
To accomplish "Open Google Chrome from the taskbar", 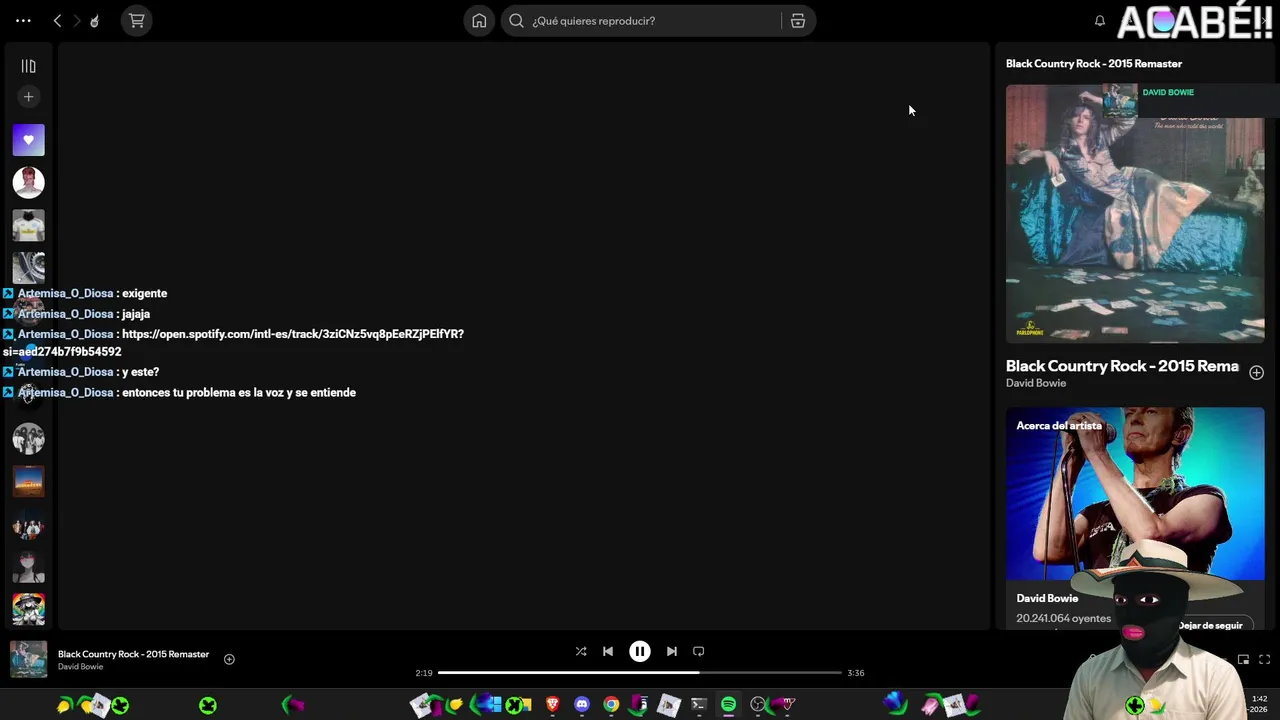I will click(611, 705).
